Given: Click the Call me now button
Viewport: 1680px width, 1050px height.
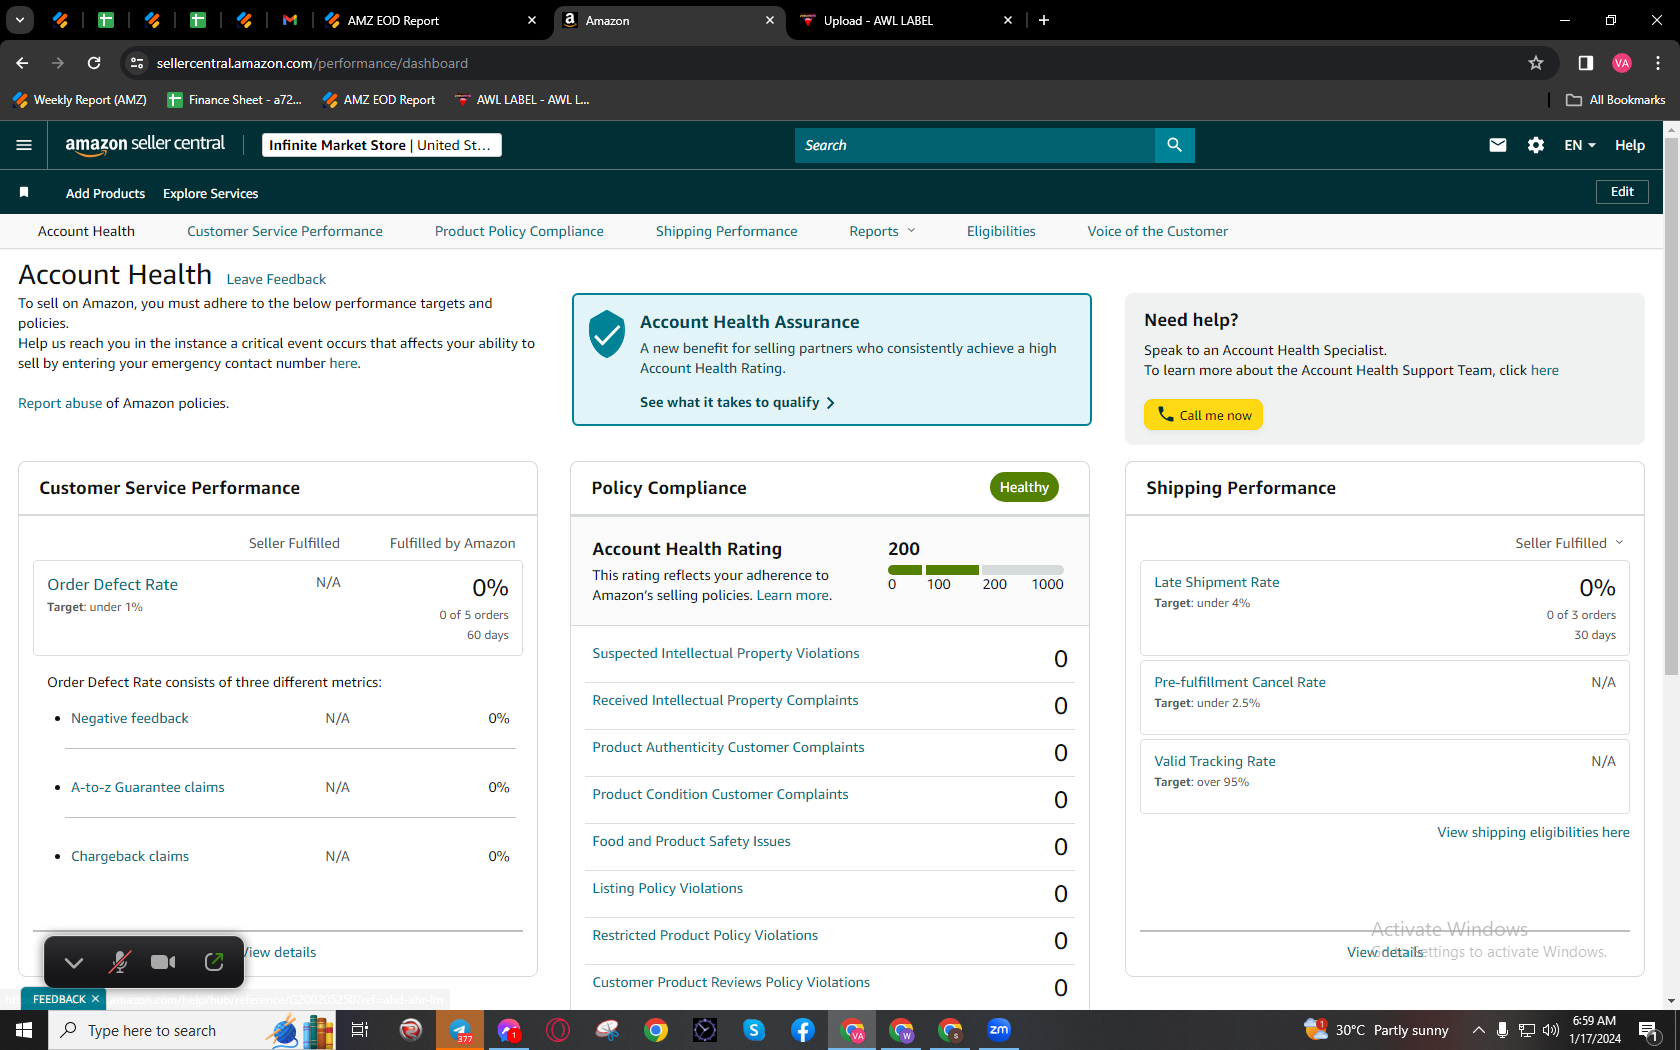Looking at the screenshot, I should click(1204, 415).
